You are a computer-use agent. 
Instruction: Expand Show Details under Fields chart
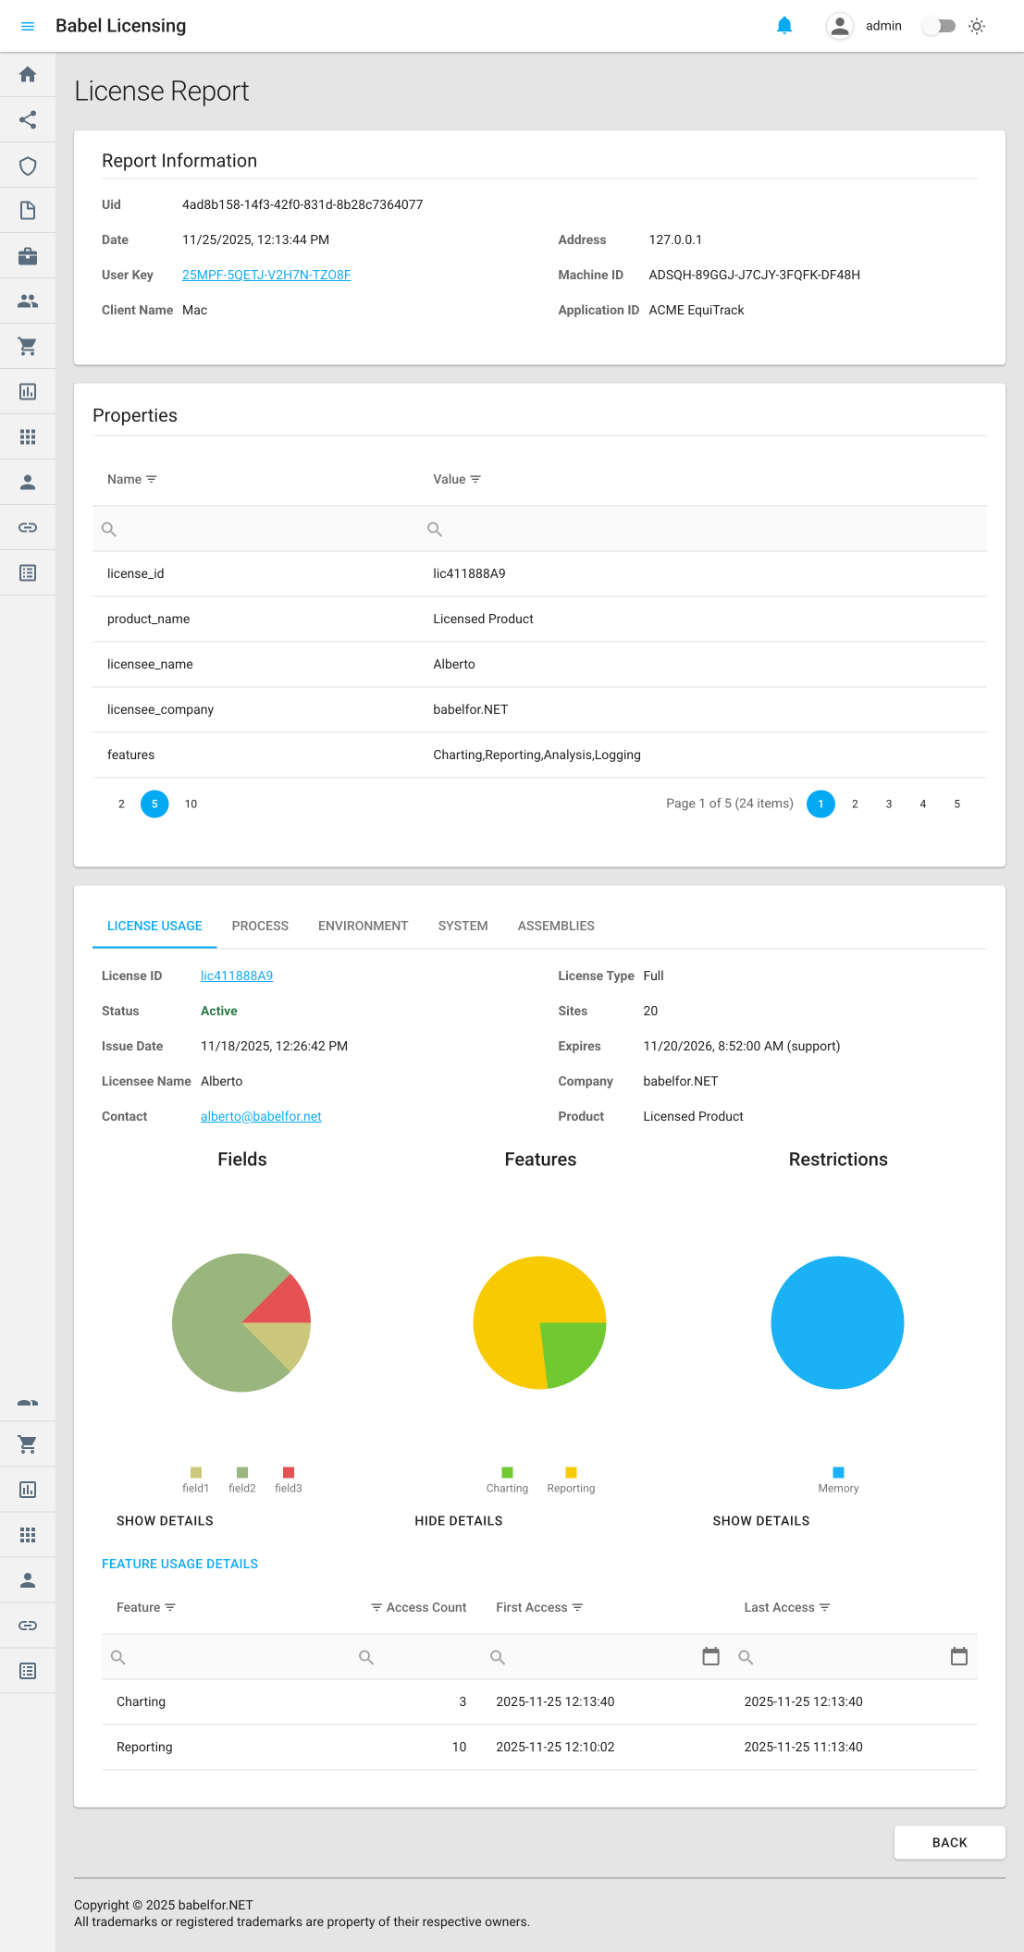tap(165, 1521)
